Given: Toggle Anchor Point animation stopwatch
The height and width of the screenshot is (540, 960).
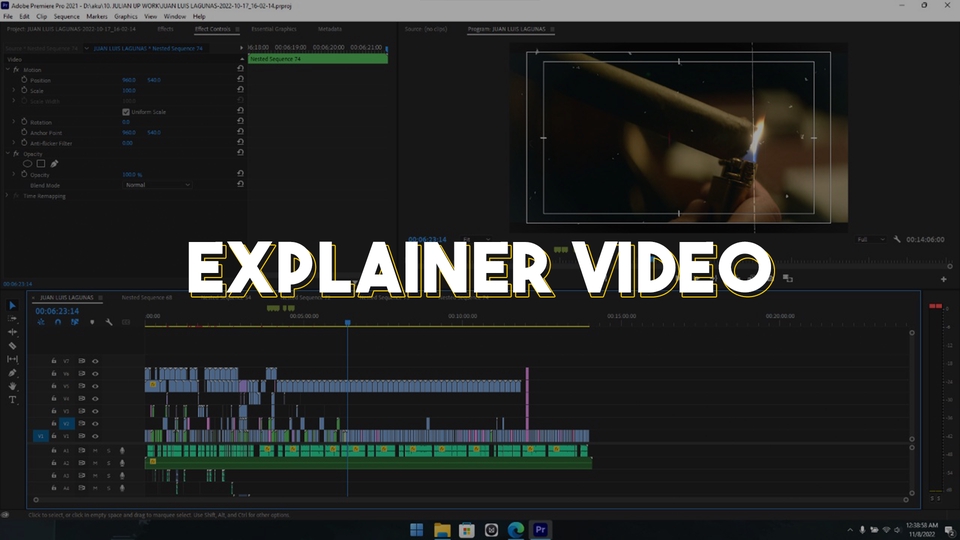Looking at the screenshot, I should (x=24, y=132).
